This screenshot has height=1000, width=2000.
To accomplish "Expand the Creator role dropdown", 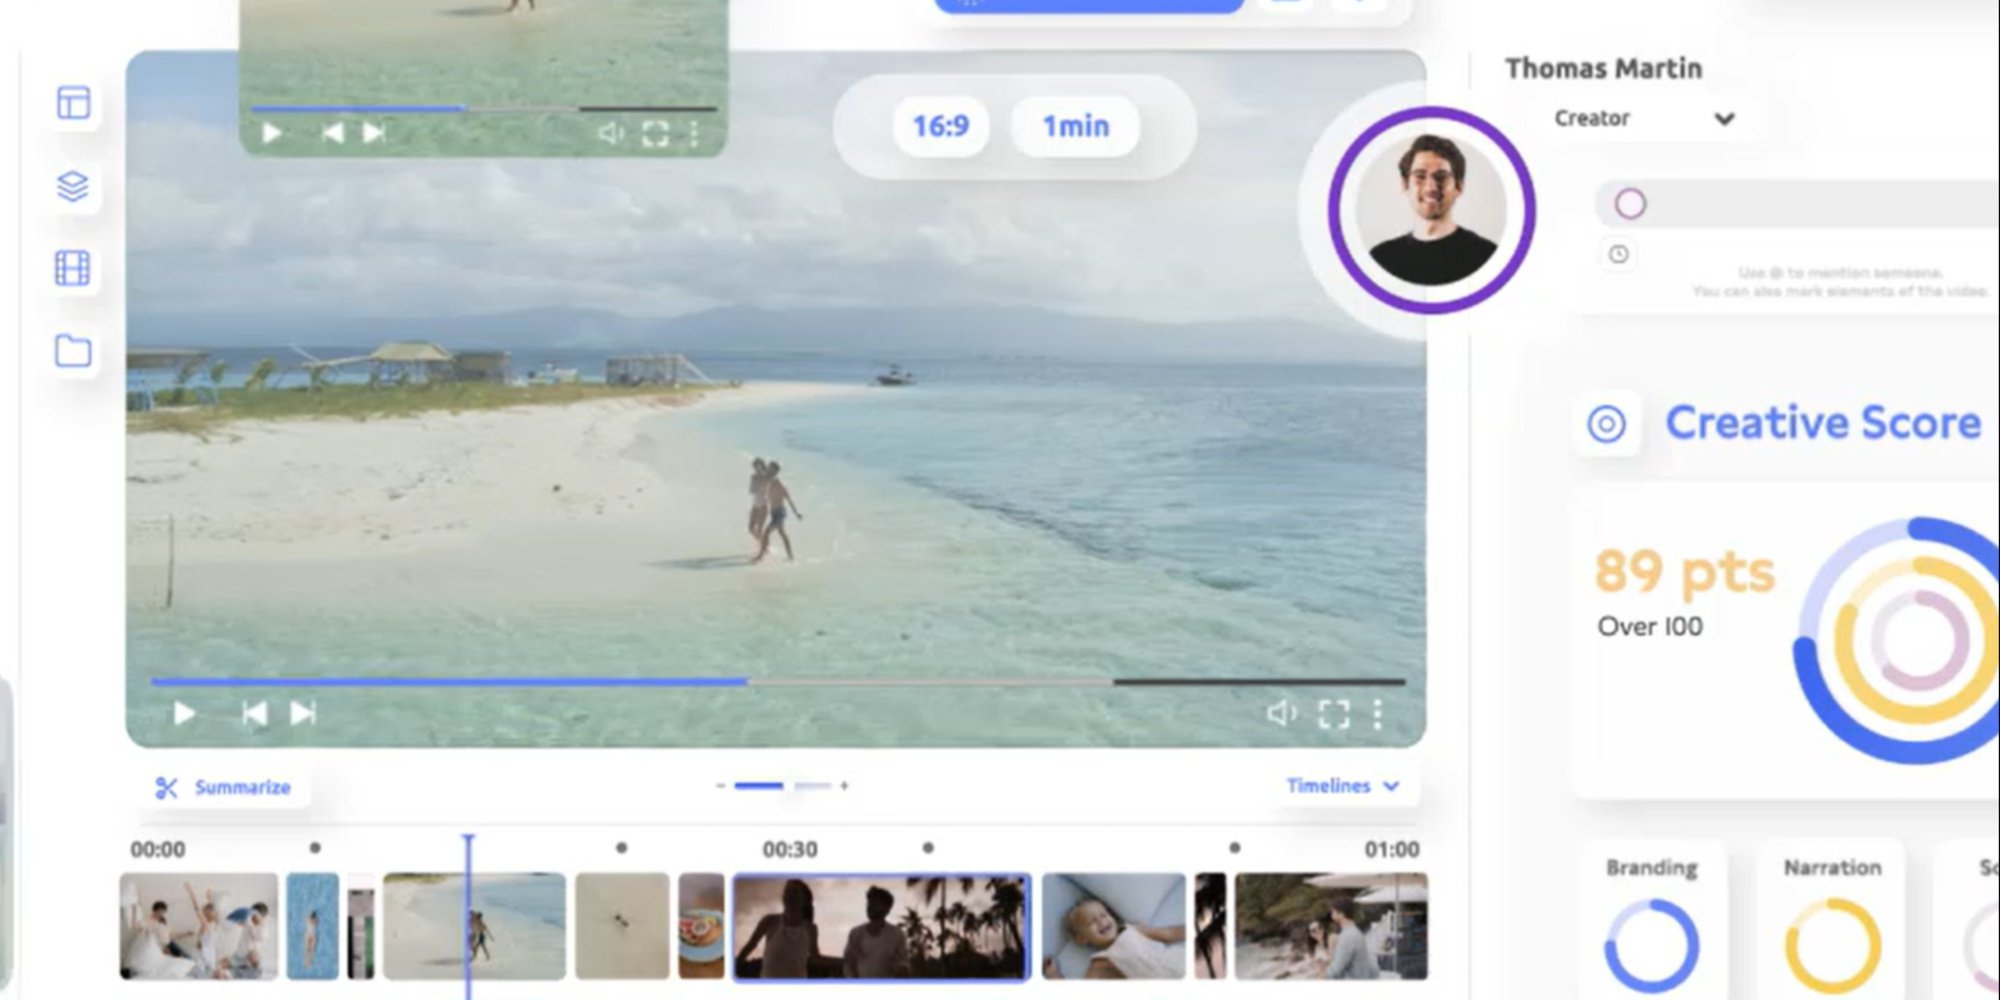I will coord(1724,119).
